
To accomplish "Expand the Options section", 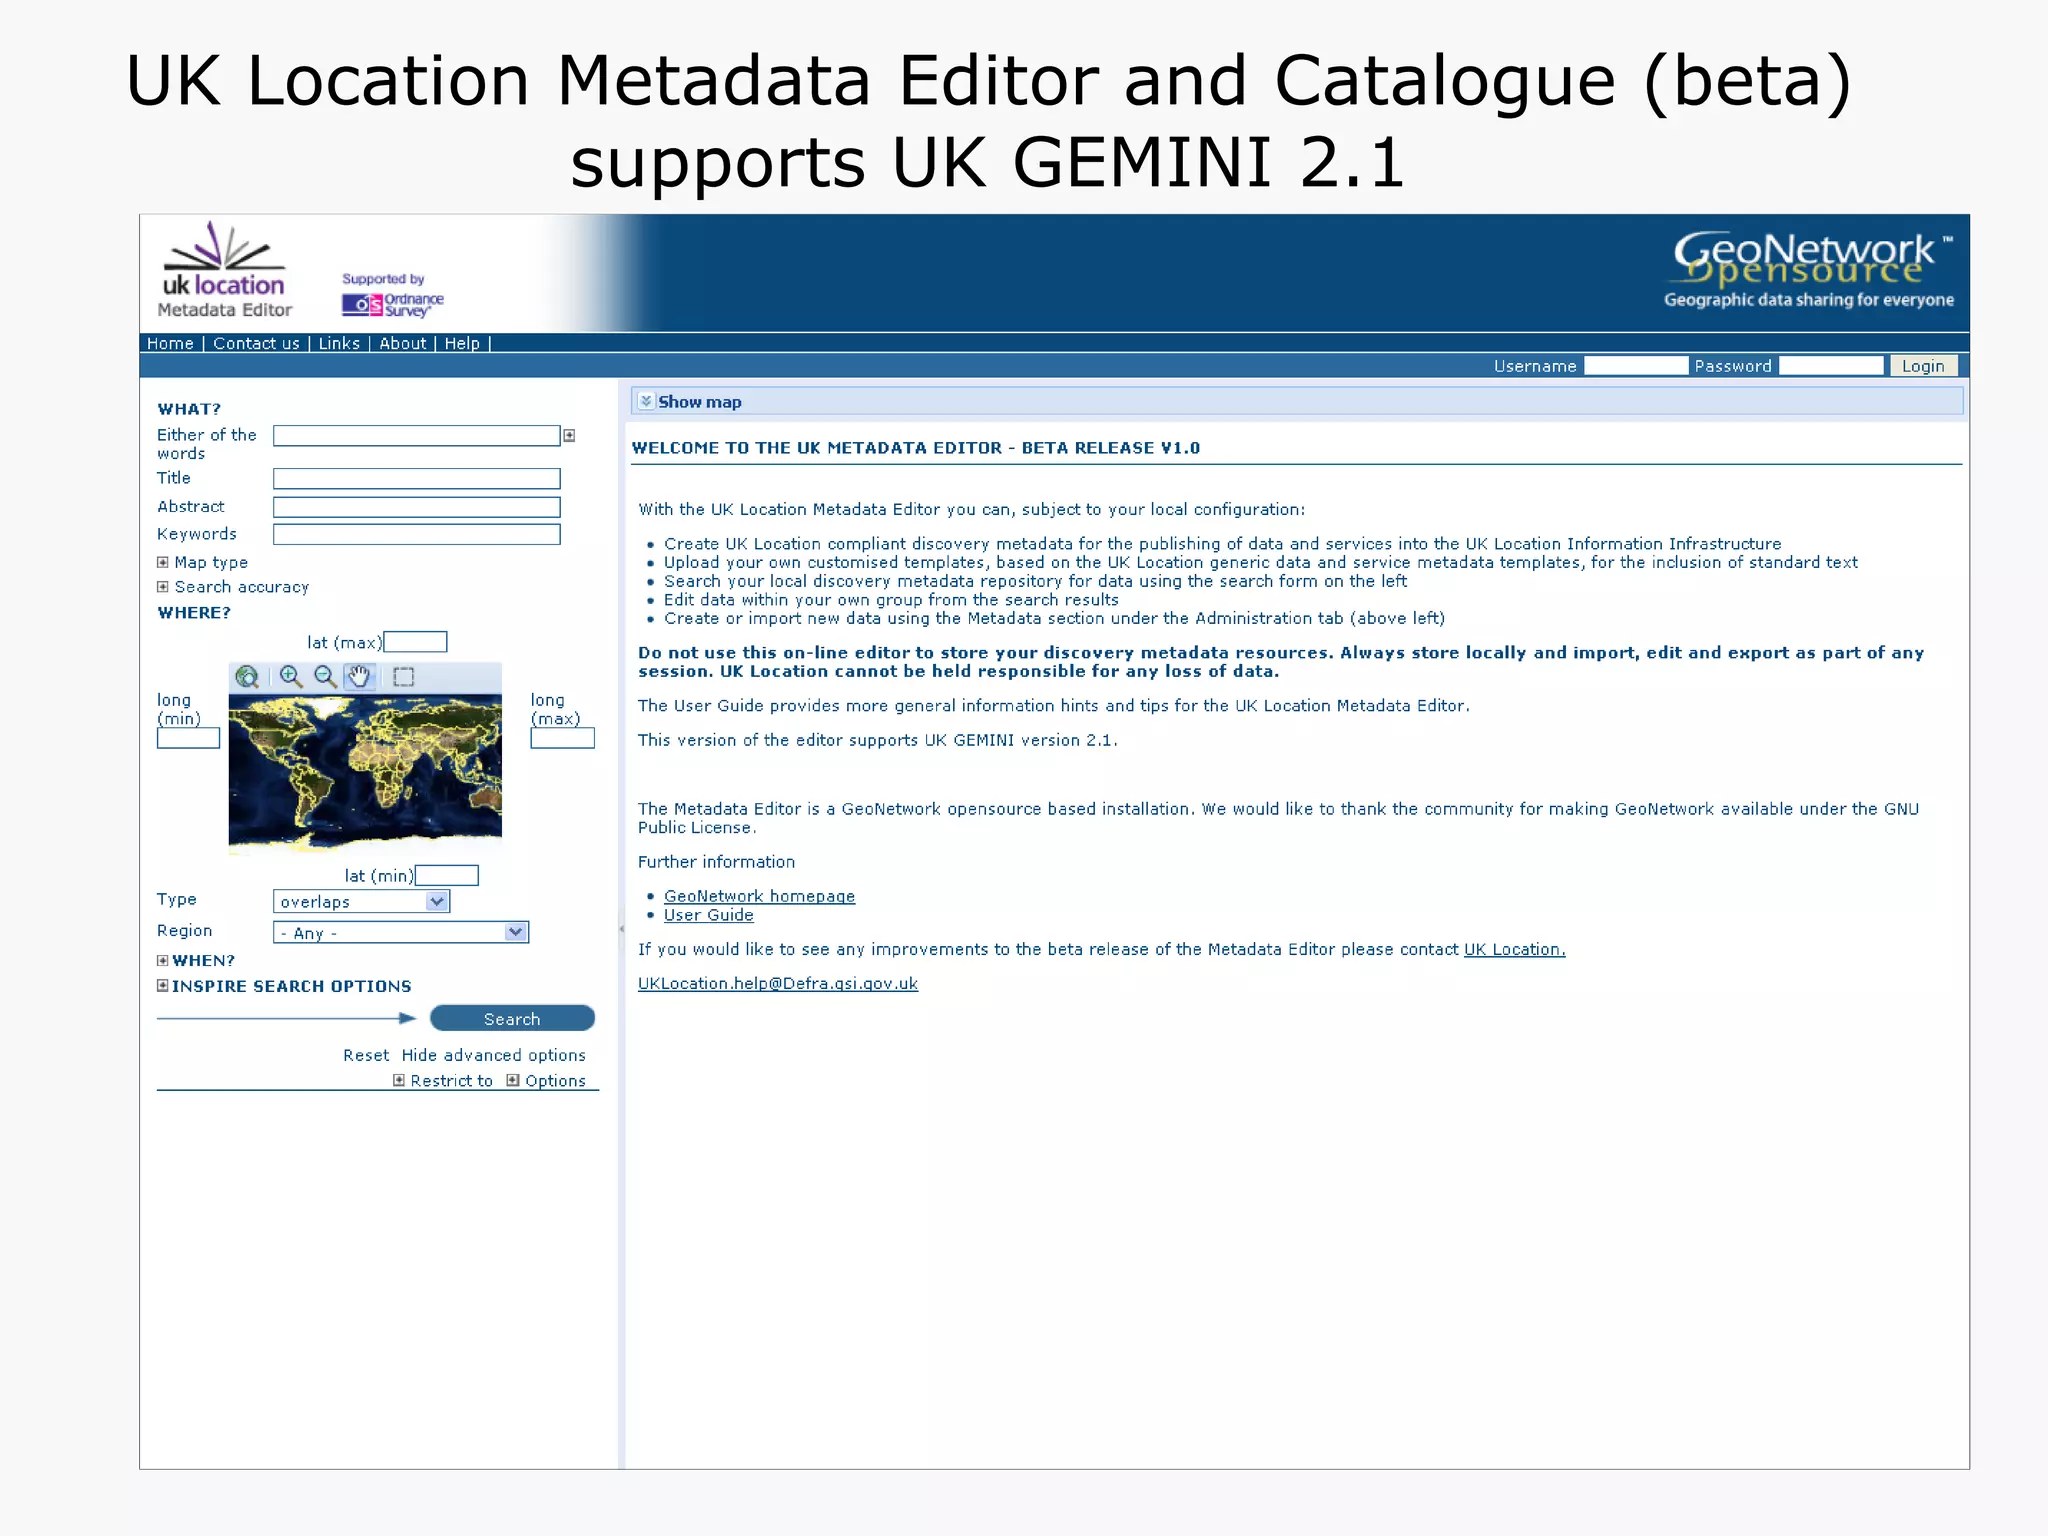I will (513, 1081).
